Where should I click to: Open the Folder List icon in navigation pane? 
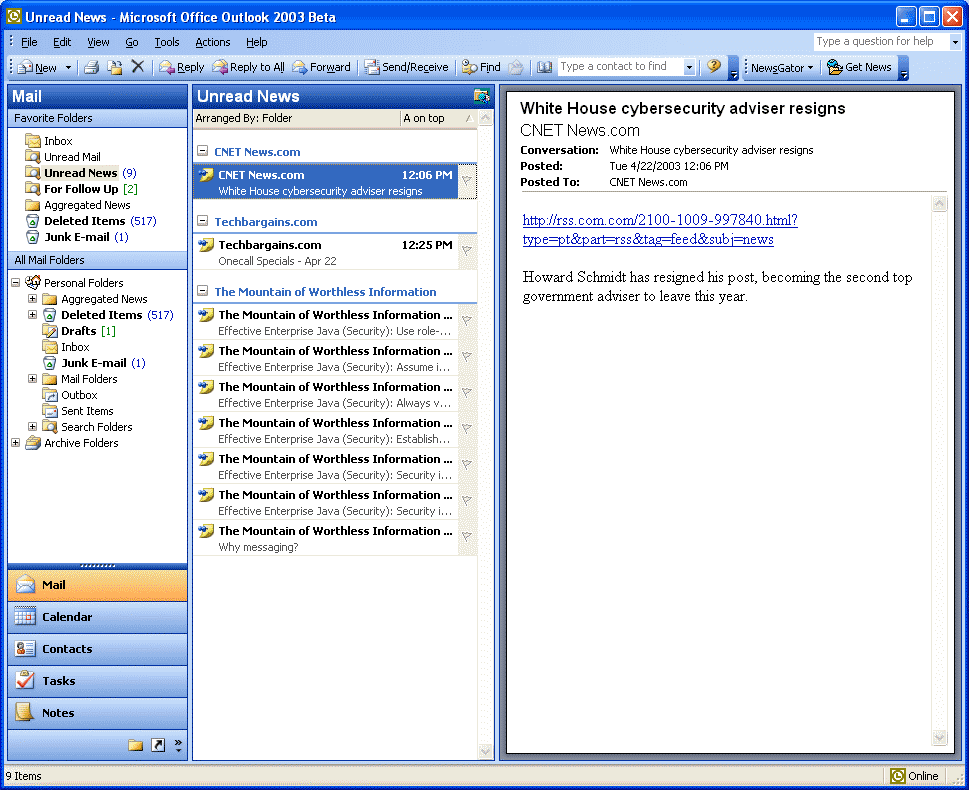(136, 745)
